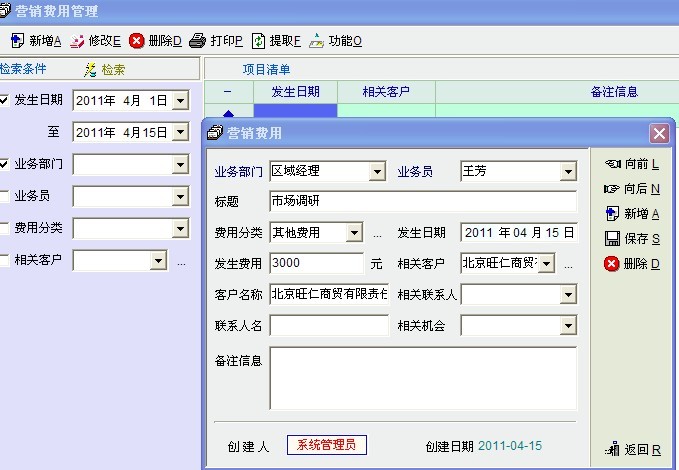Tick the 费用分类 filter checkbox
This screenshot has height=470, width=679.
pos(5,228)
